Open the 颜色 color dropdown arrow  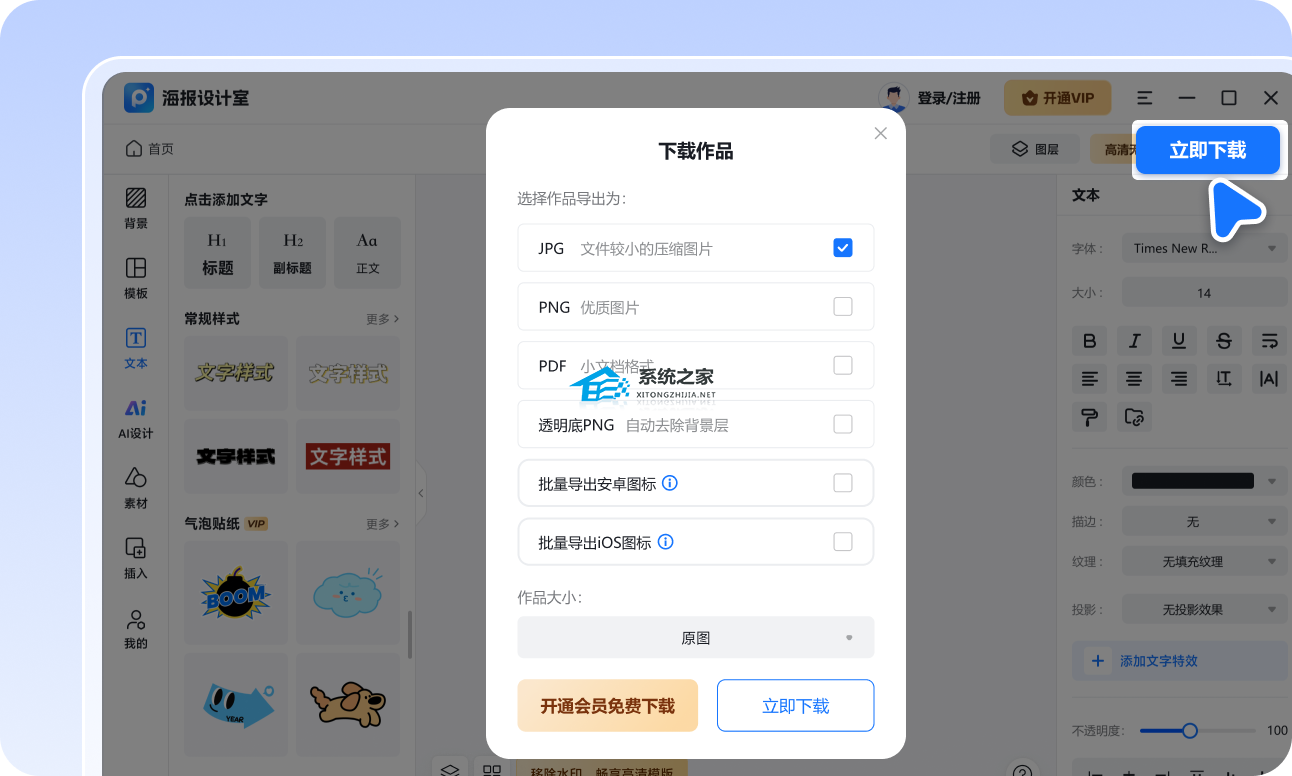(1272, 481)
